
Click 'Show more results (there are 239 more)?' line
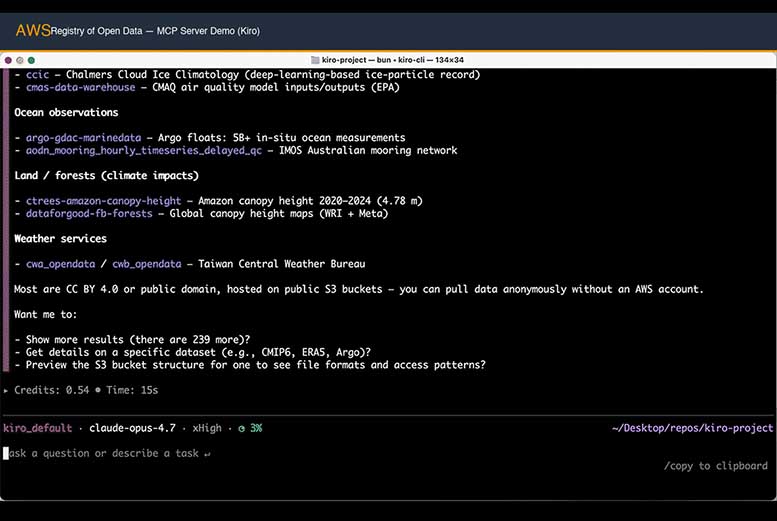138,340
